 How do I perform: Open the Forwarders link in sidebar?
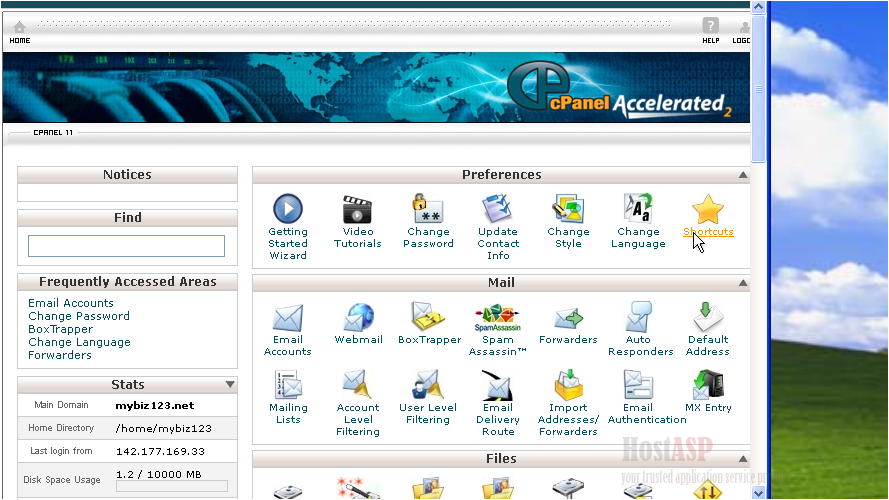pyautogui.click(x=60, y=355)
